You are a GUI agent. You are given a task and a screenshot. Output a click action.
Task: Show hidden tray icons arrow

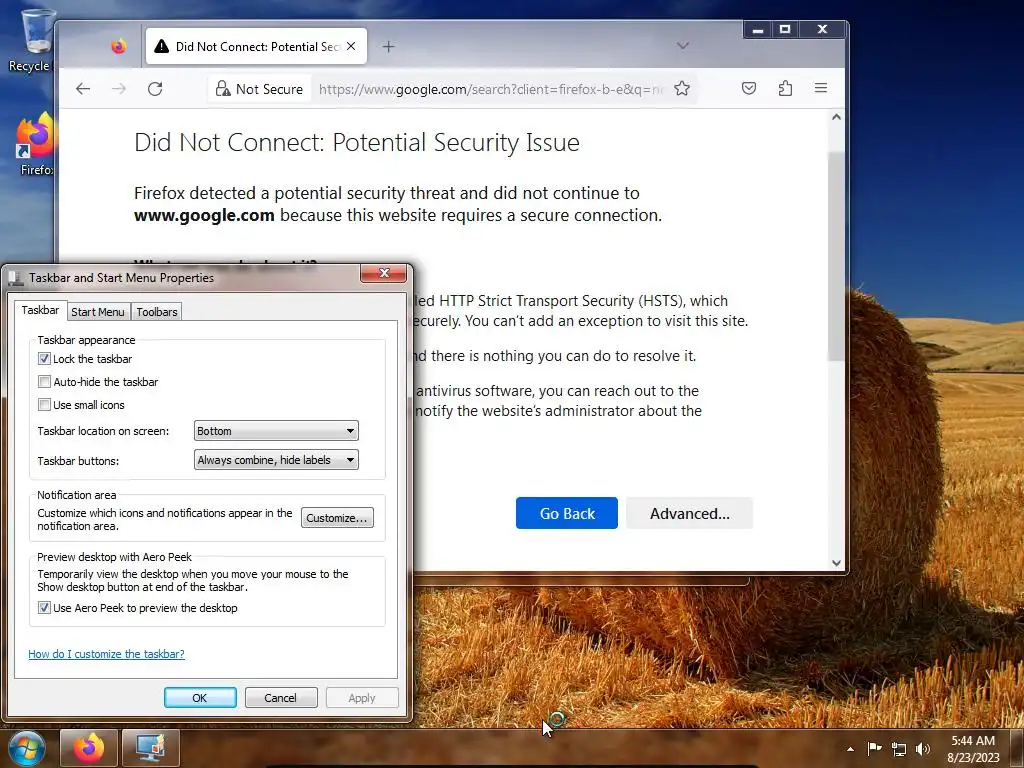tap(850, 749)
